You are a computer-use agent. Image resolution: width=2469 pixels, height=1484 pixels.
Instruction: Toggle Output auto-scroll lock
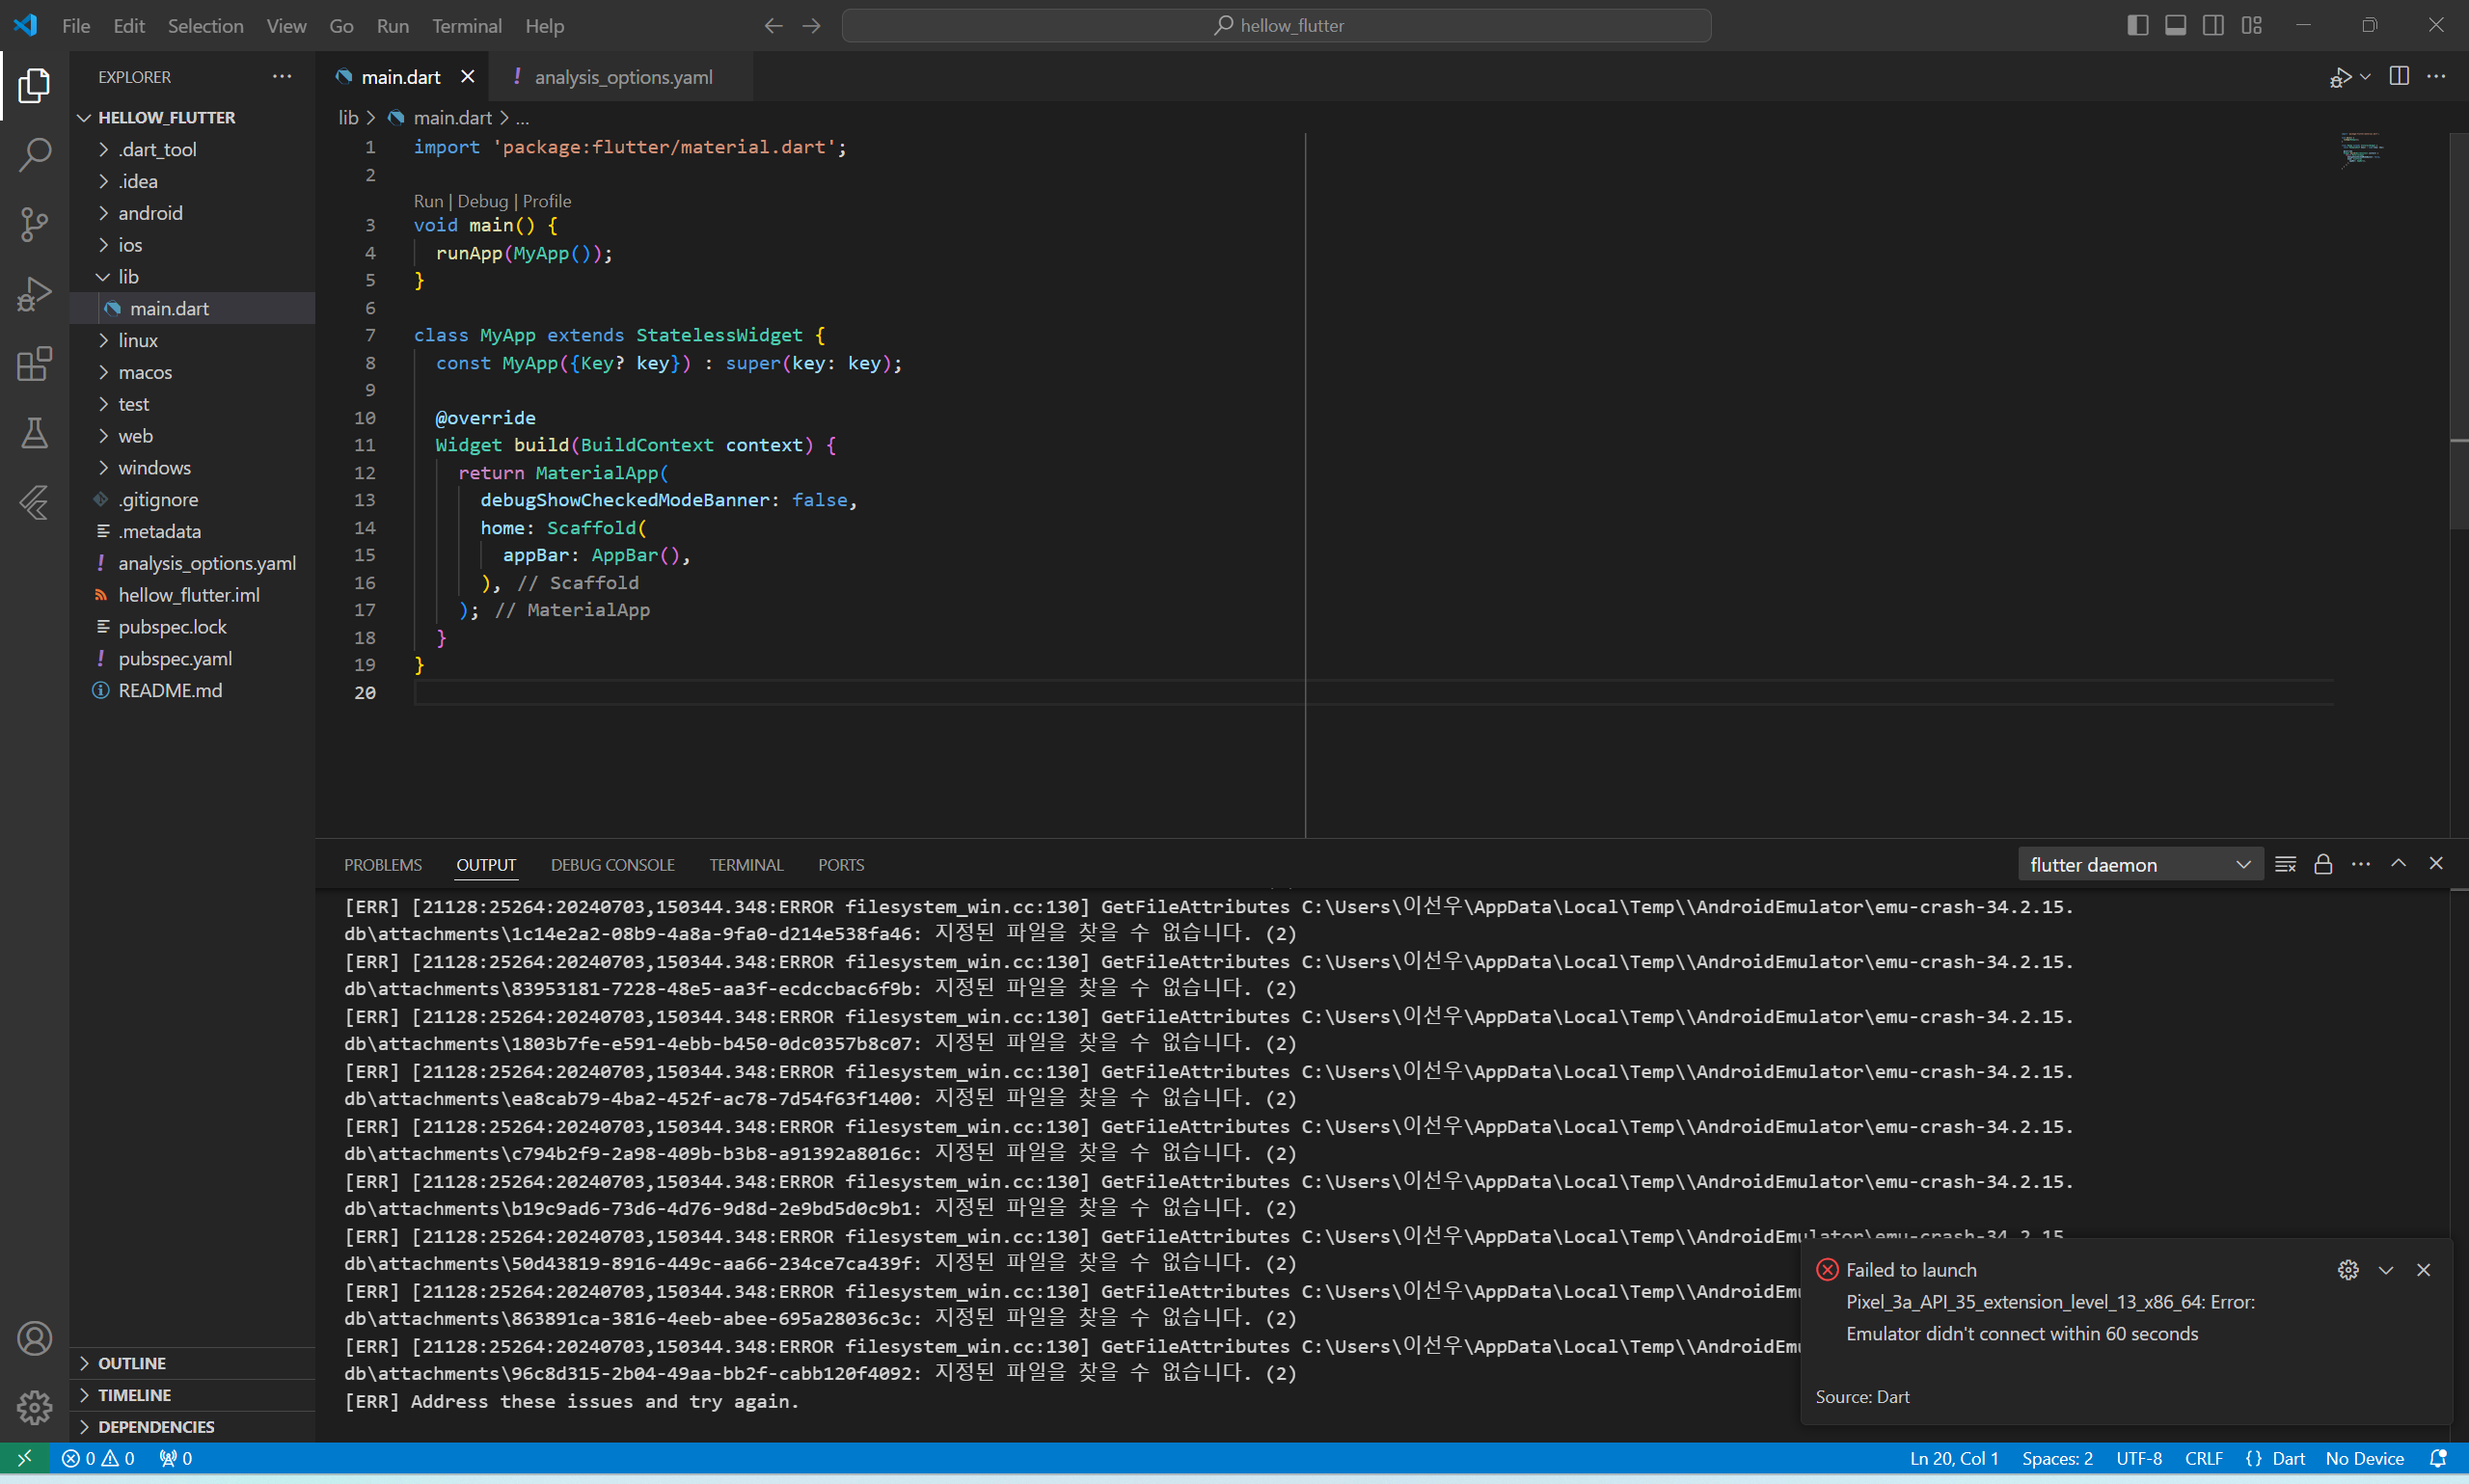[2323, 864]
